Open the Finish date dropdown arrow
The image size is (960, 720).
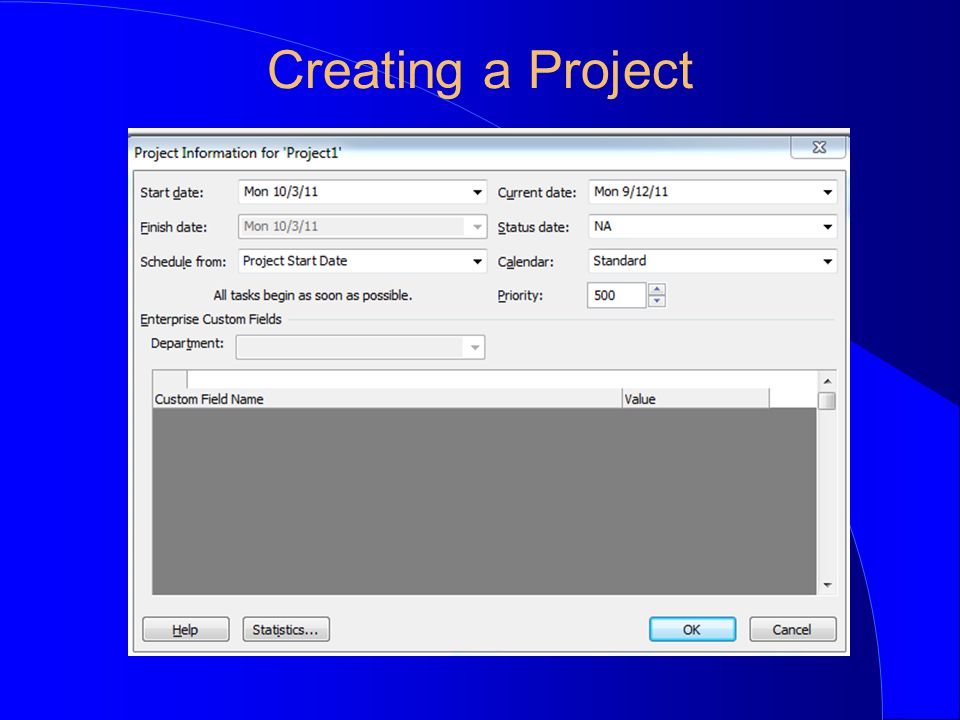(477, 227)
